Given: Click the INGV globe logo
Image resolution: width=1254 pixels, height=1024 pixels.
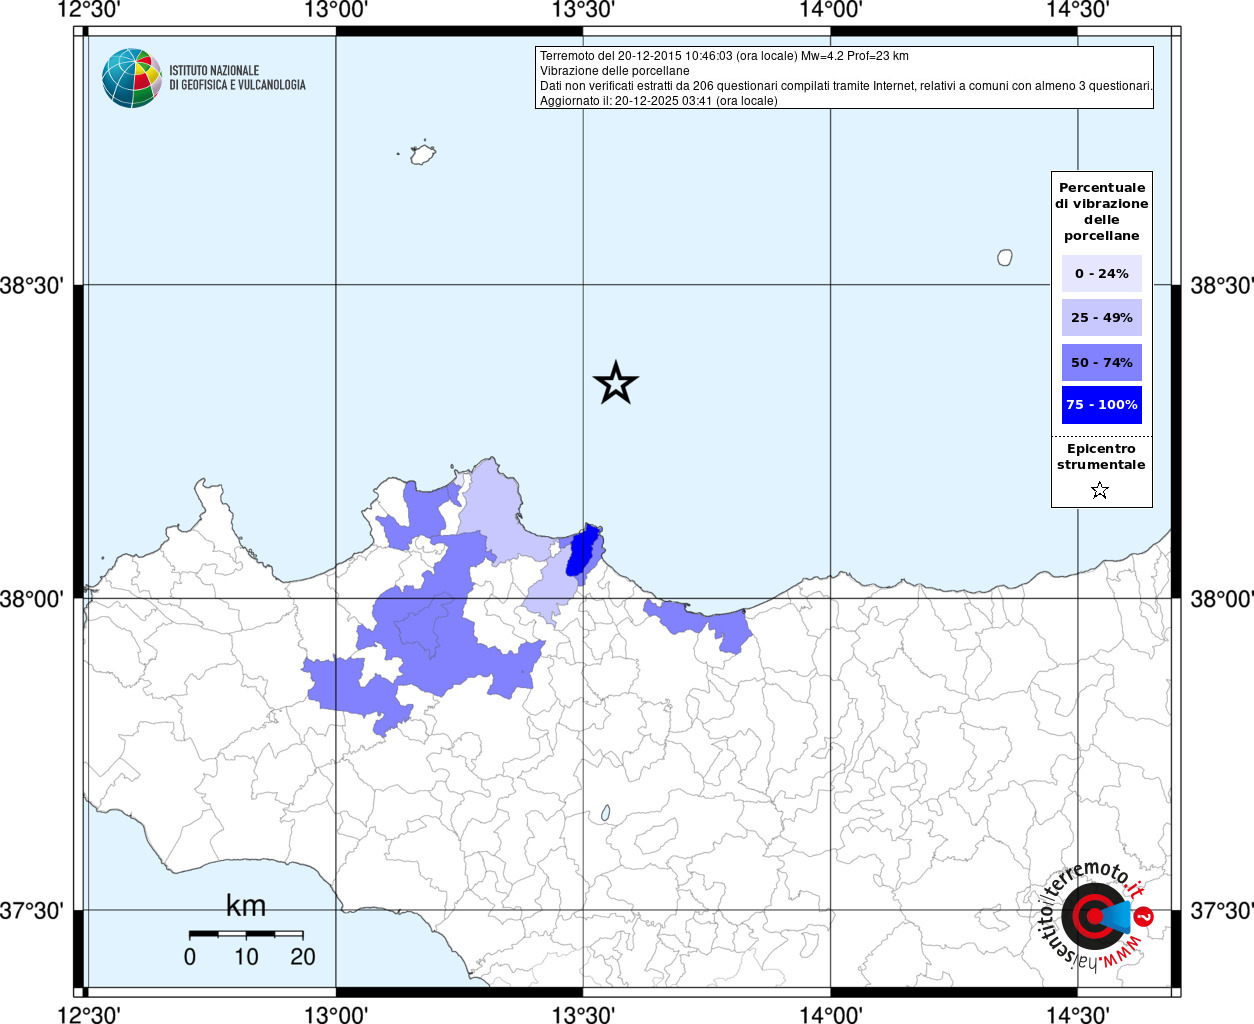Looking at the screenshot, I should pos(131,78).
